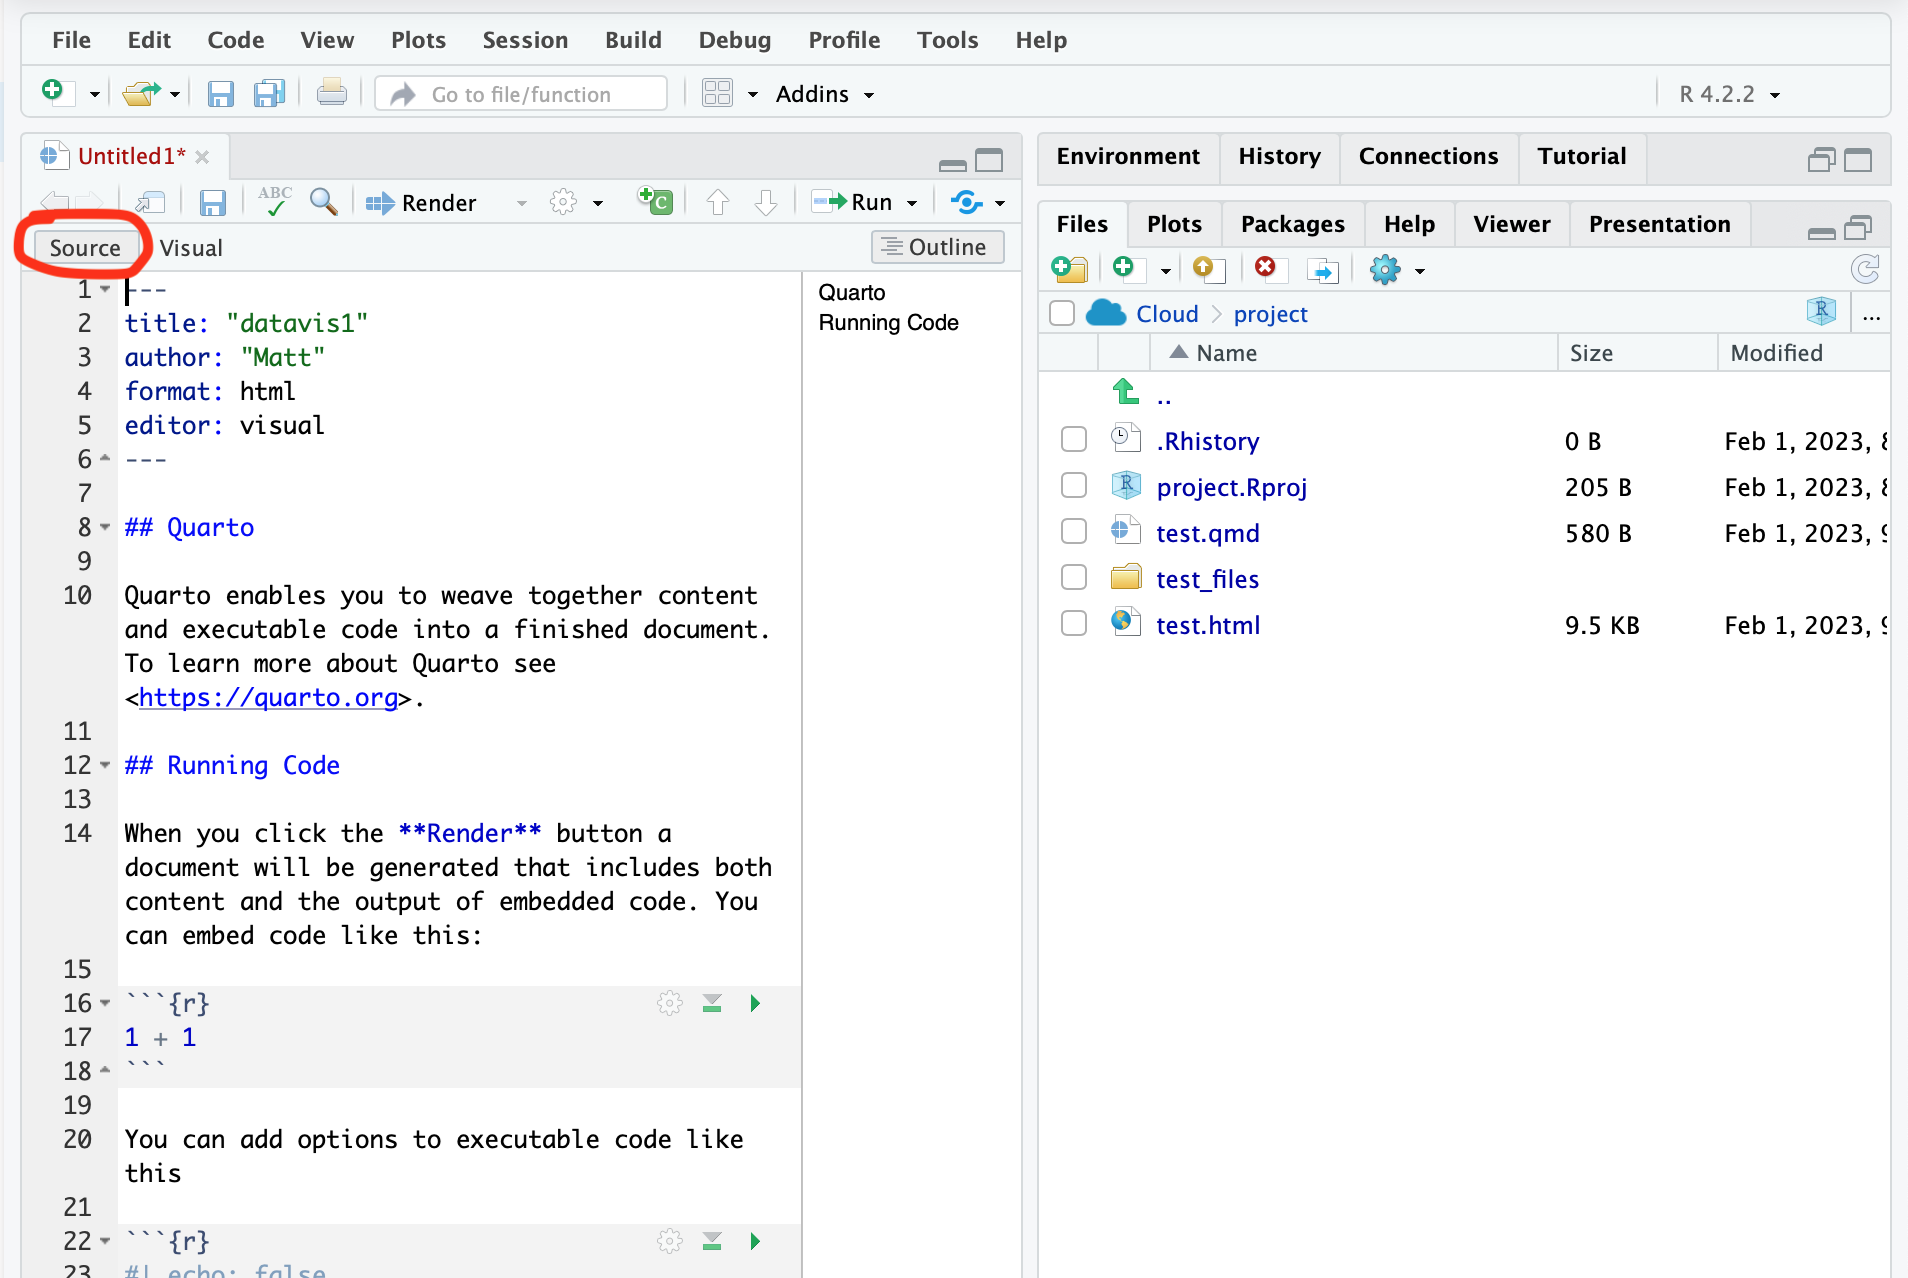The height and width of the screenshot is (1278, 1908).
Task: Go to next chunk arrow
Action: tap(766, 203)
